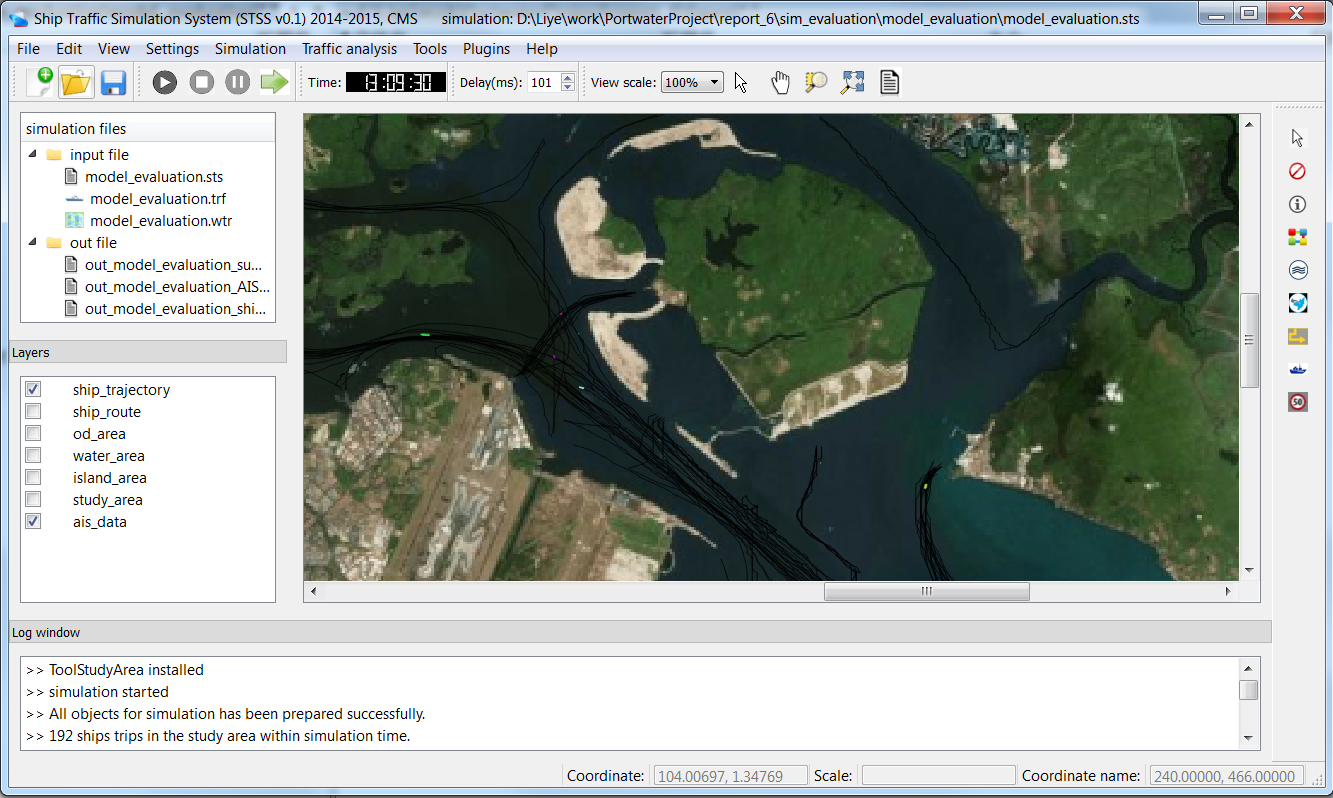1333x798 pixels.
Task: Open the Tools menu
Action: (x=430, y=48)
